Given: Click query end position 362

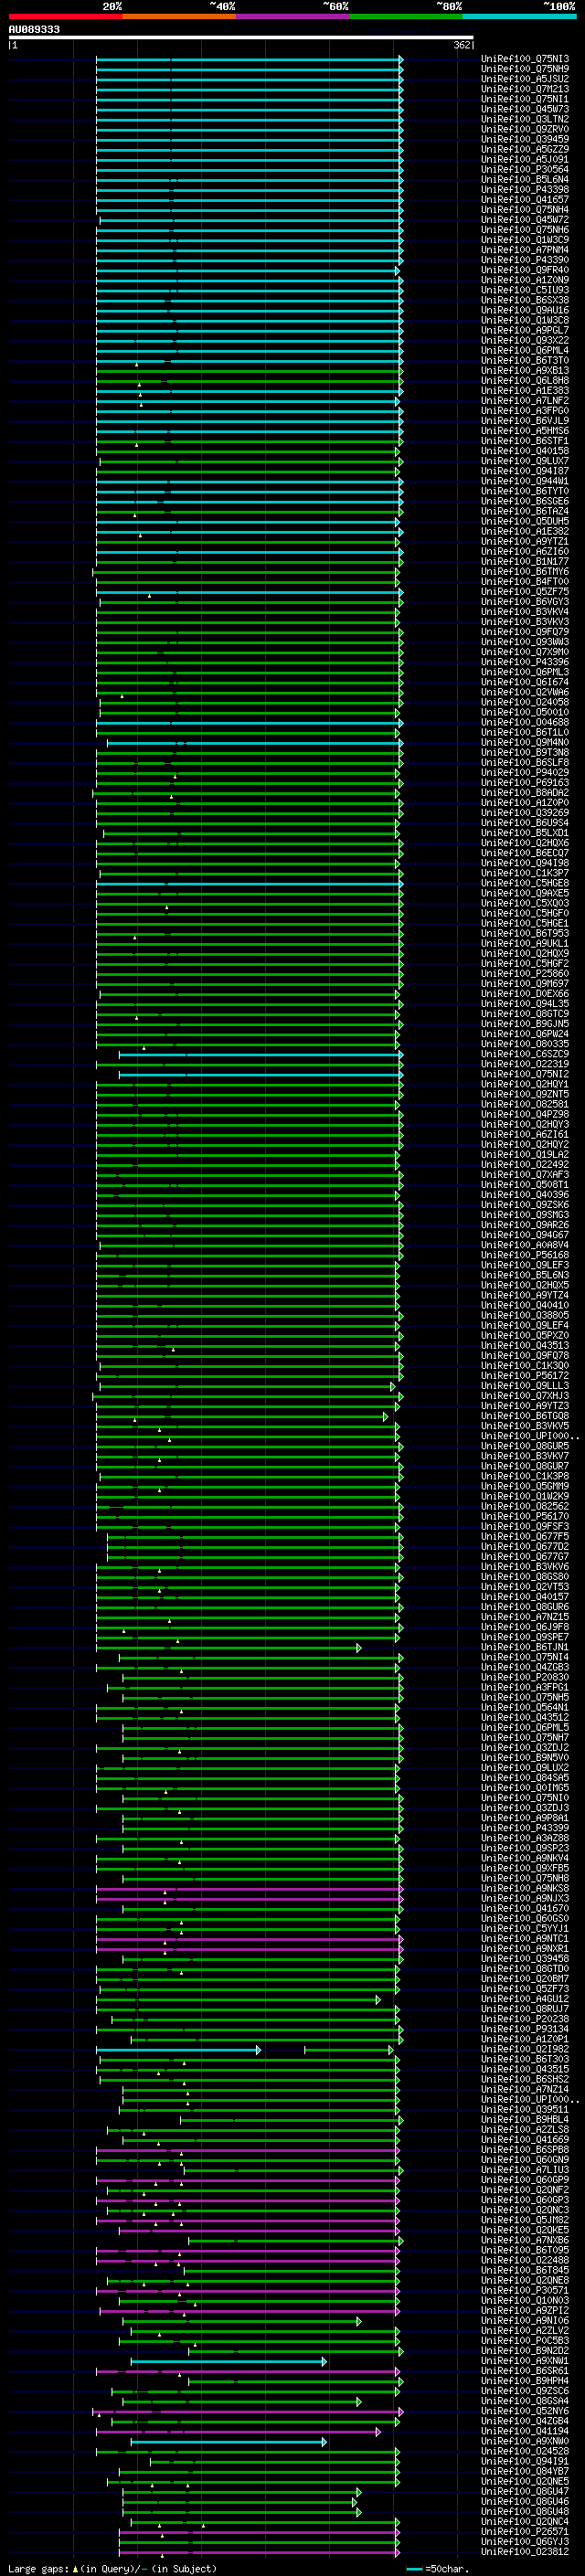Looking at the screenshot, I should tap(462, 45).
